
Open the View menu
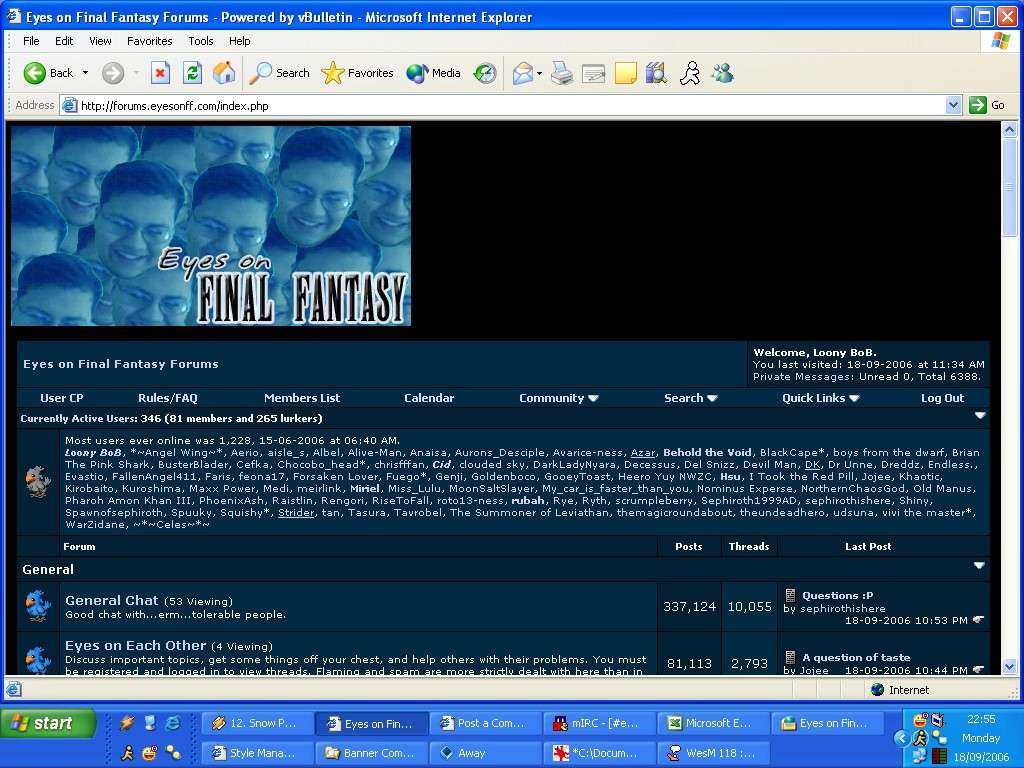[x=100, y=40]
